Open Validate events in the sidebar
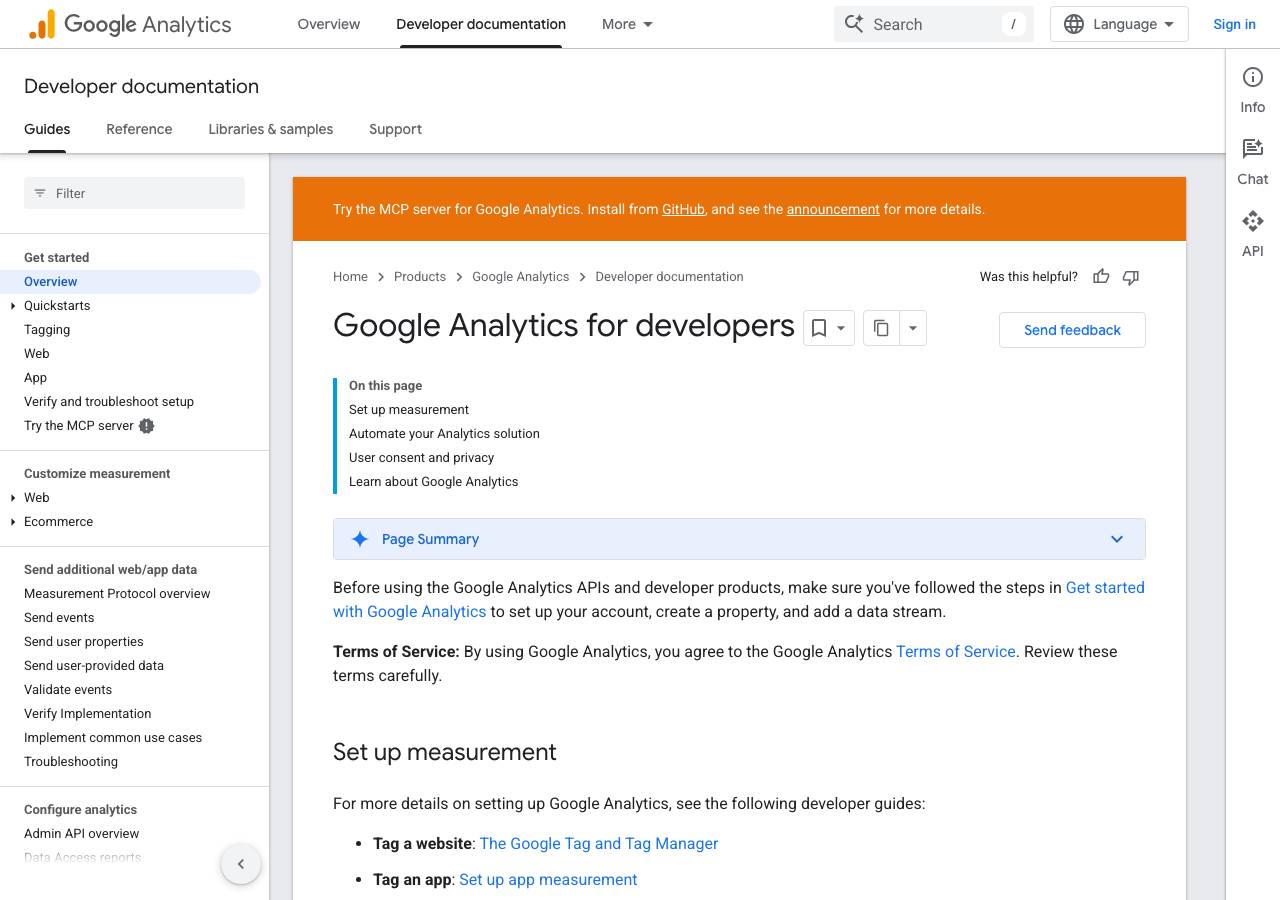Viewport: 1280px width, 900px height. [68, 690]
